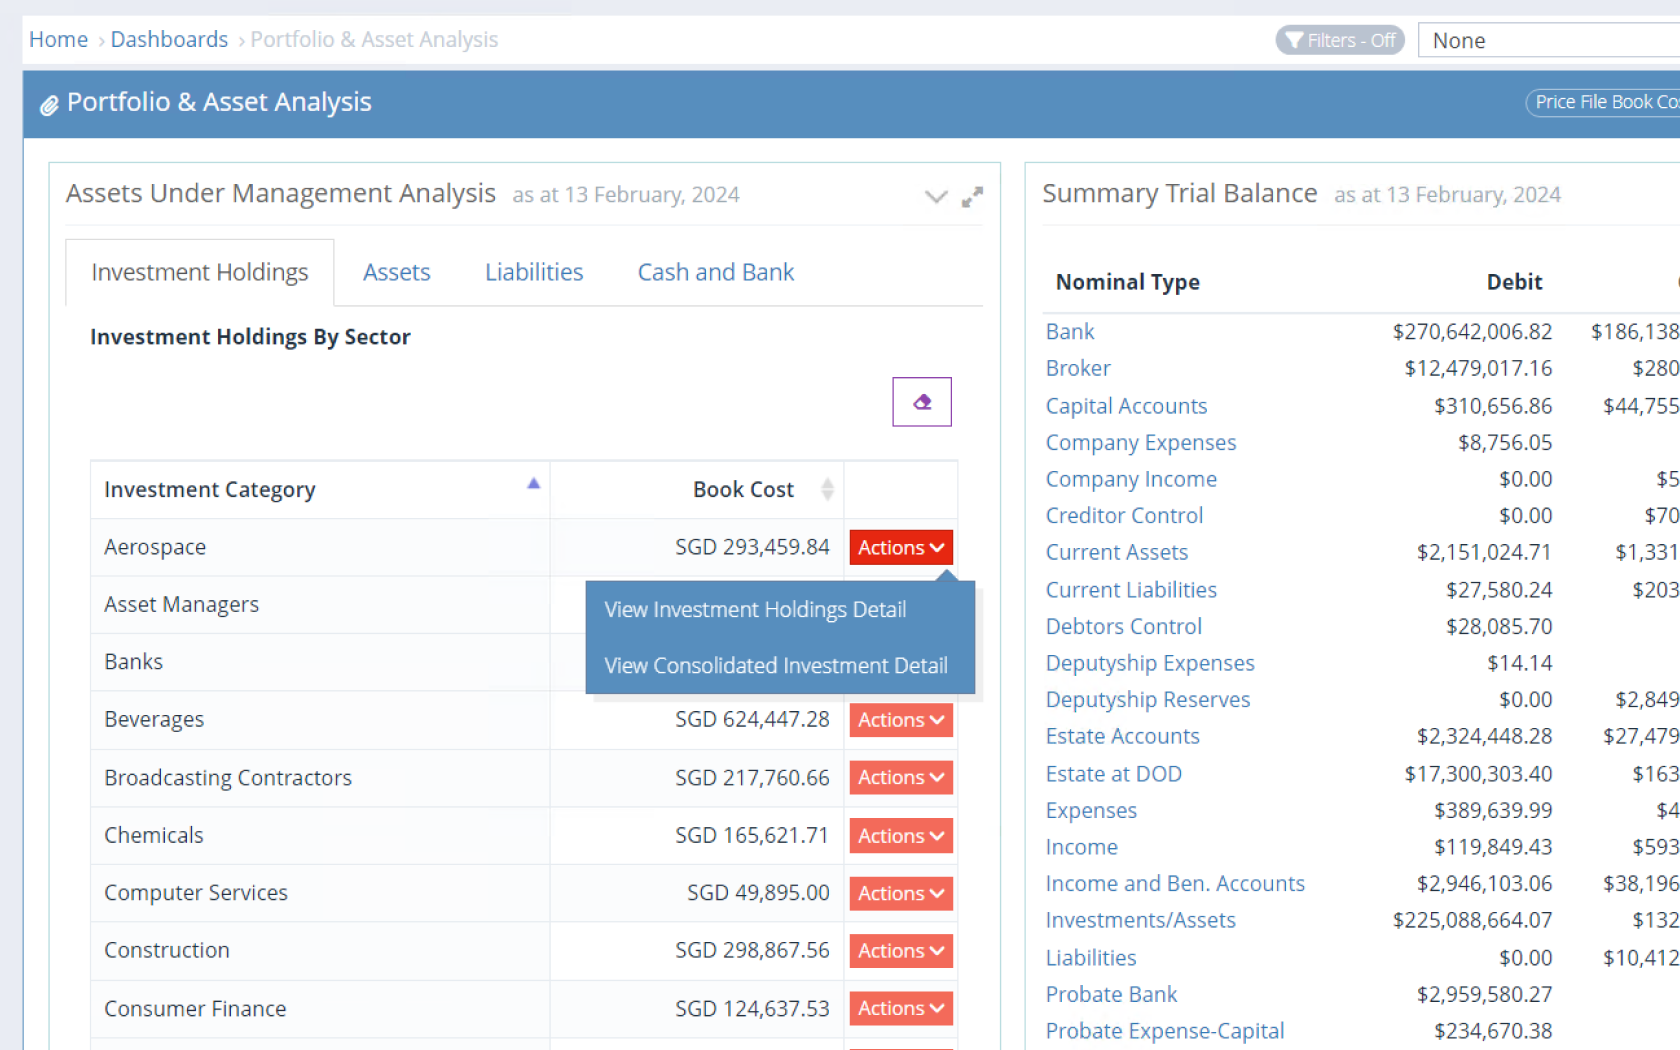Open the Estate at DOD link
The width and height of the screenshot is (1680, 1050).
pos(1113,774)
